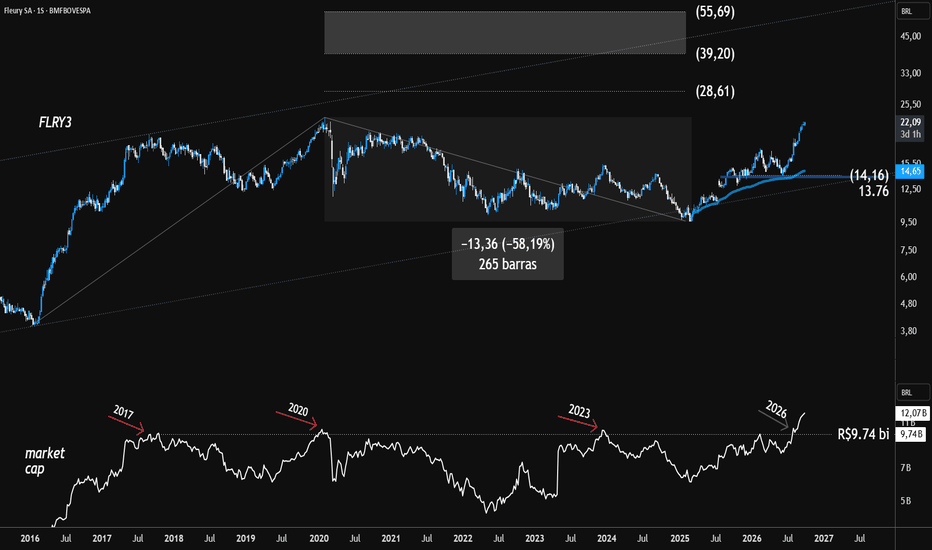The image size is (932, 550).
Task: Click the 45,00 price axis label
Action: click(x=910, y=36)
